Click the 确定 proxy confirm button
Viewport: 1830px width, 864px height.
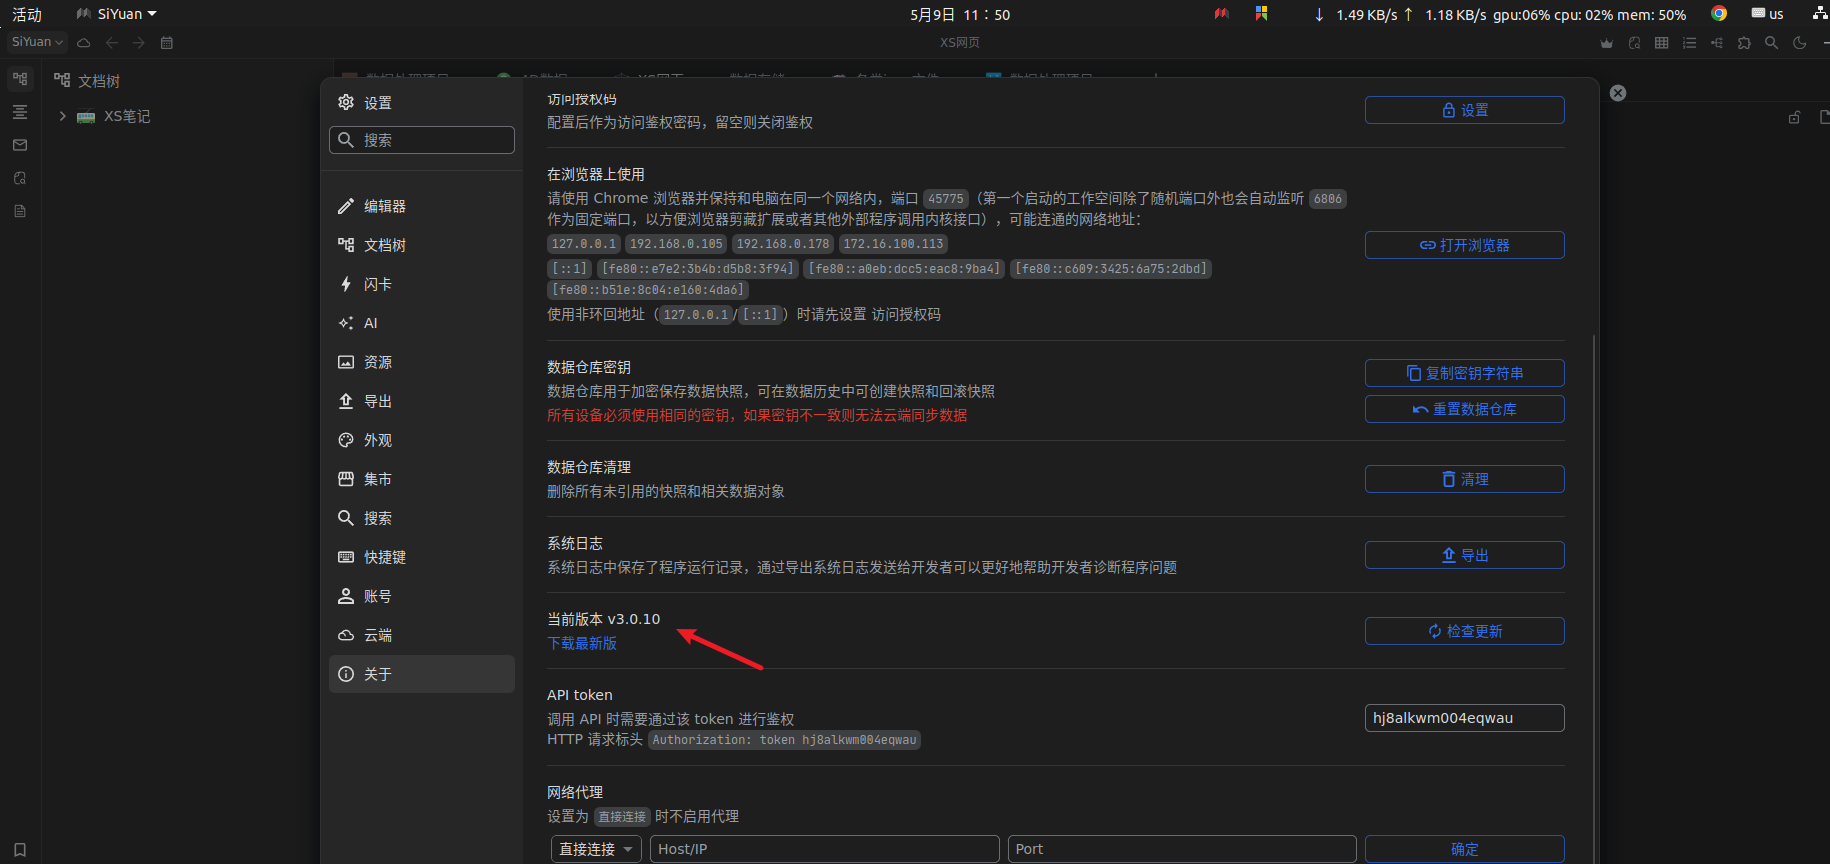point(1465,849)
